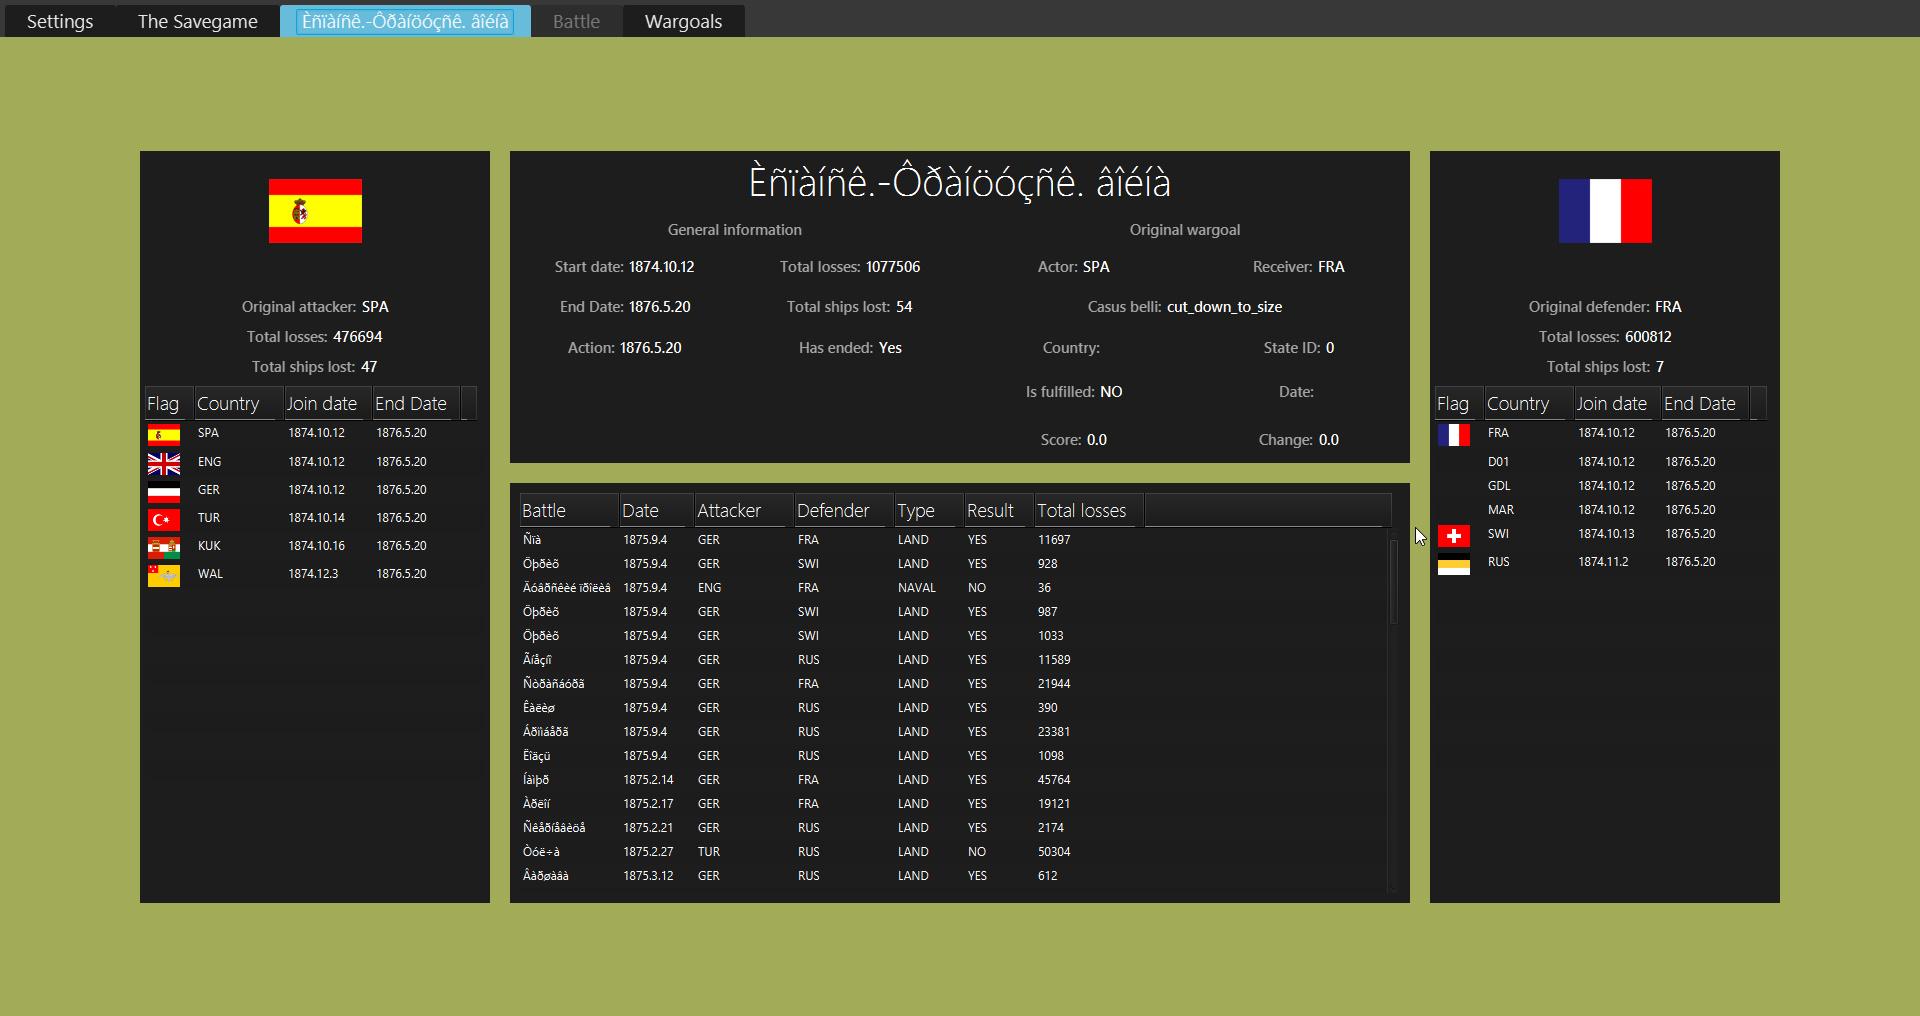Screen dimensions: 1920x1016
Task: Click the TUR flag in attackers list
Action: click(164, 519)
